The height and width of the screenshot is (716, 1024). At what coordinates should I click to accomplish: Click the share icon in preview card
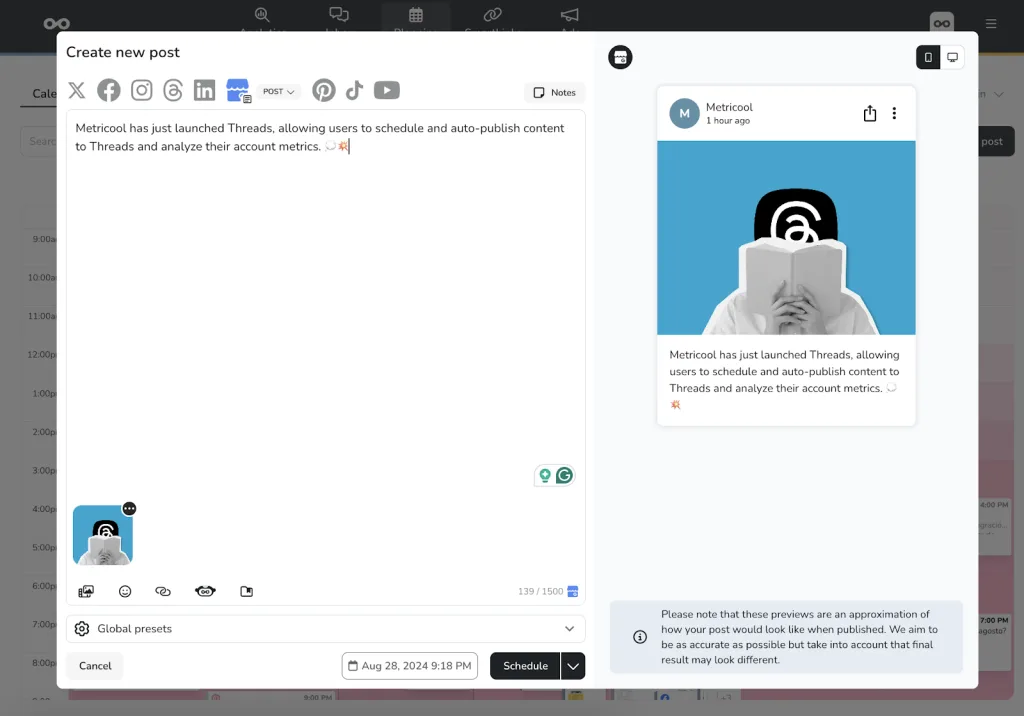870,113
